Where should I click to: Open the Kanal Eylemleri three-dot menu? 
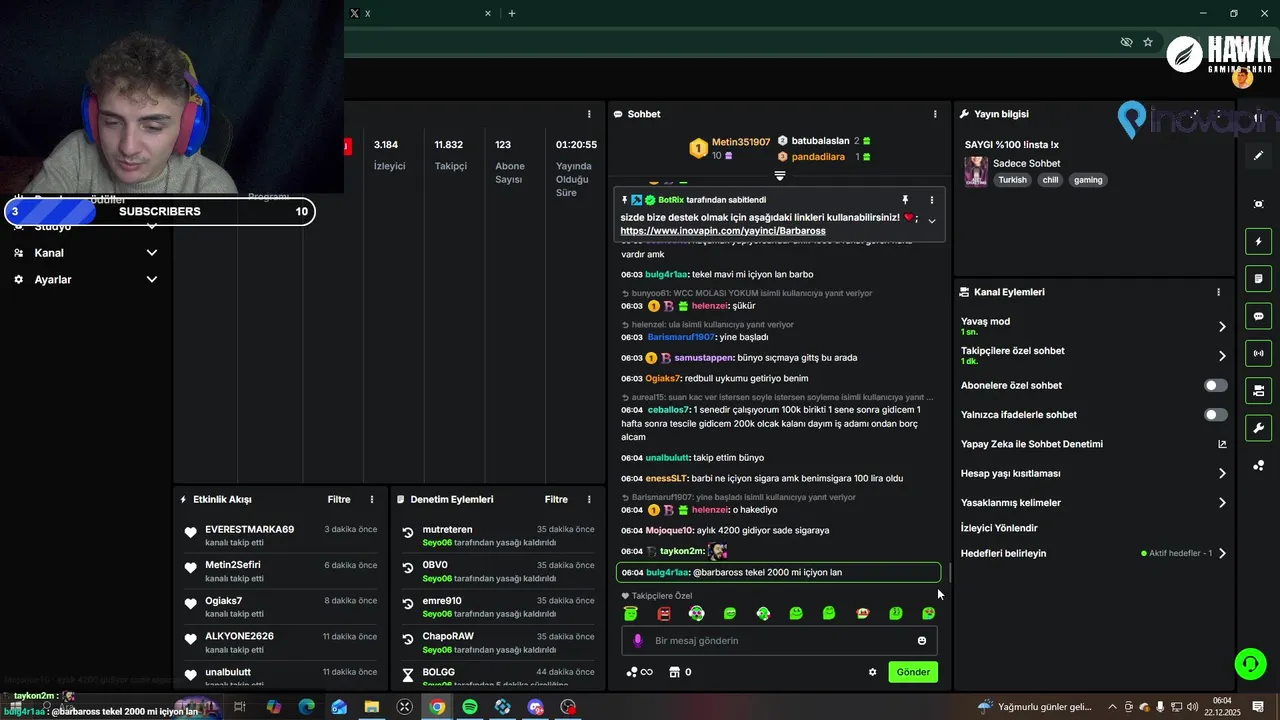[x=1218, y=292]
